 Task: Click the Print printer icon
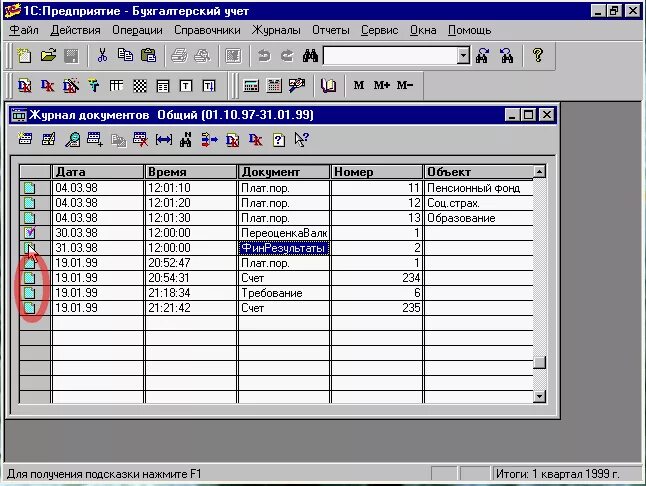[x=179, y=55]
